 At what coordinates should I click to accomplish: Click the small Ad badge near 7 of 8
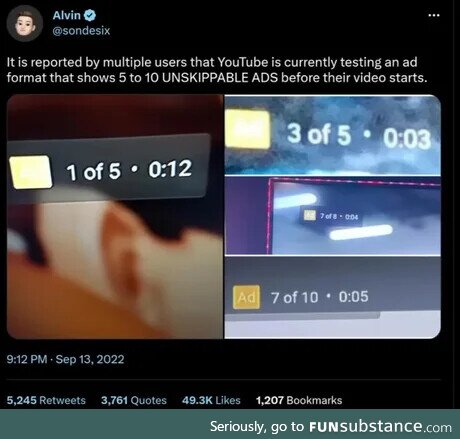[310, 215]
